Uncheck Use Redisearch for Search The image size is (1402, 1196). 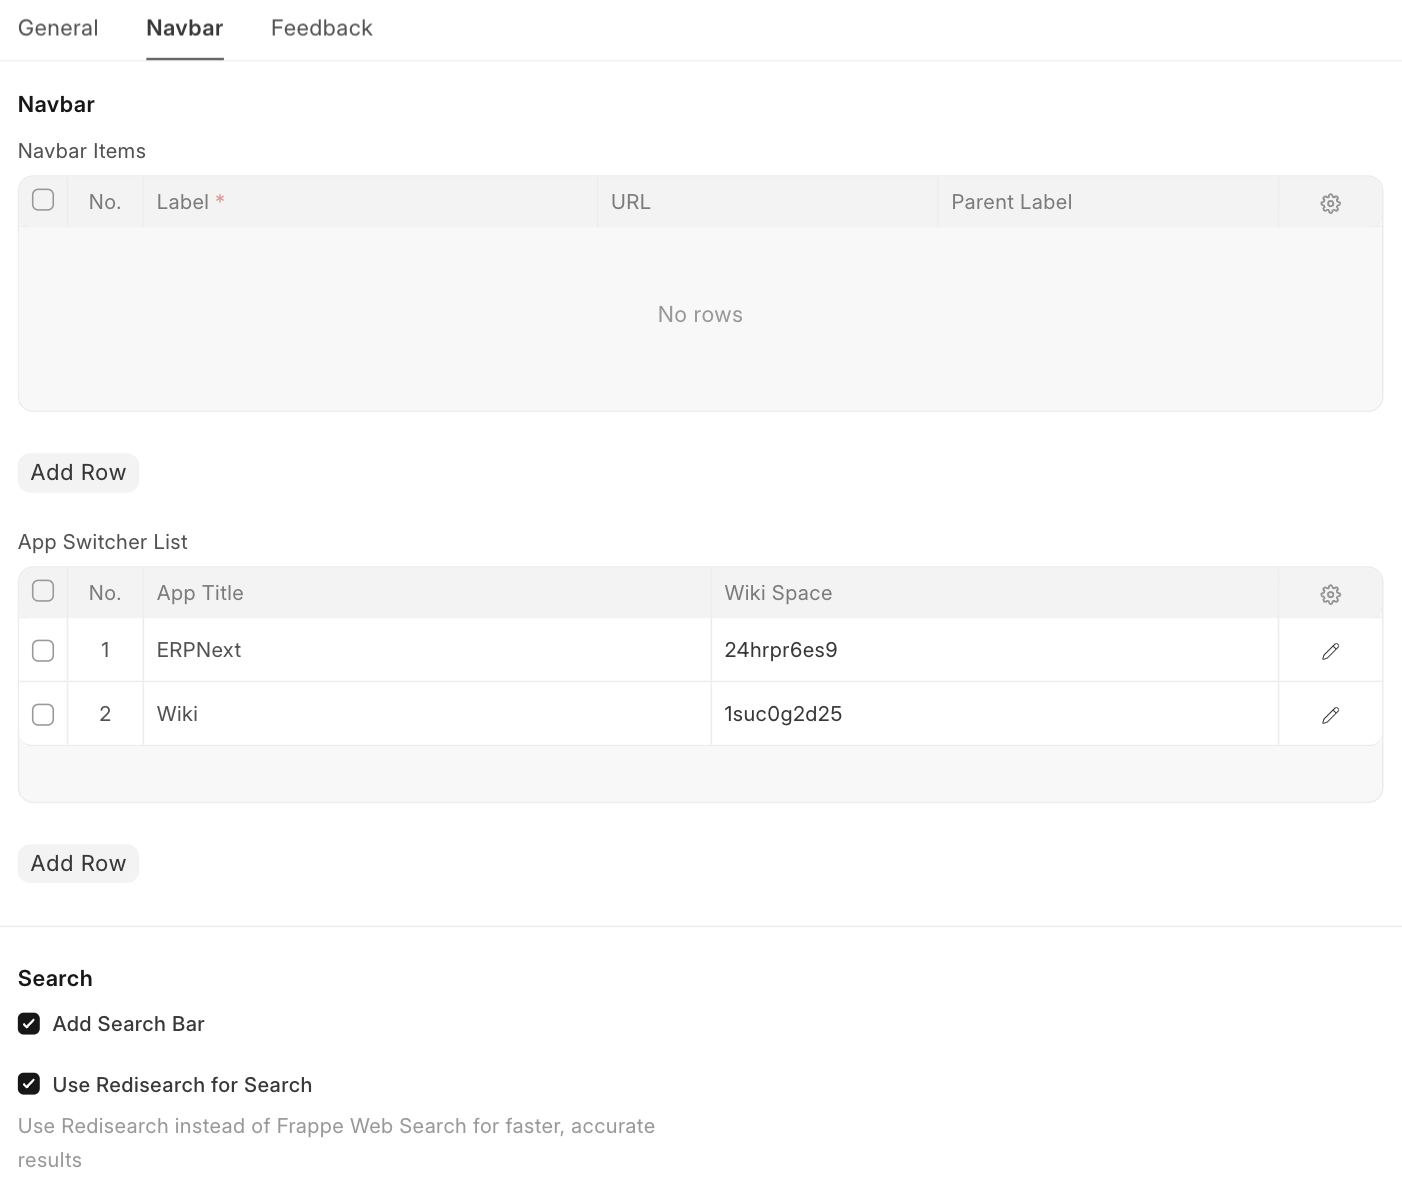coord(29,1085)
